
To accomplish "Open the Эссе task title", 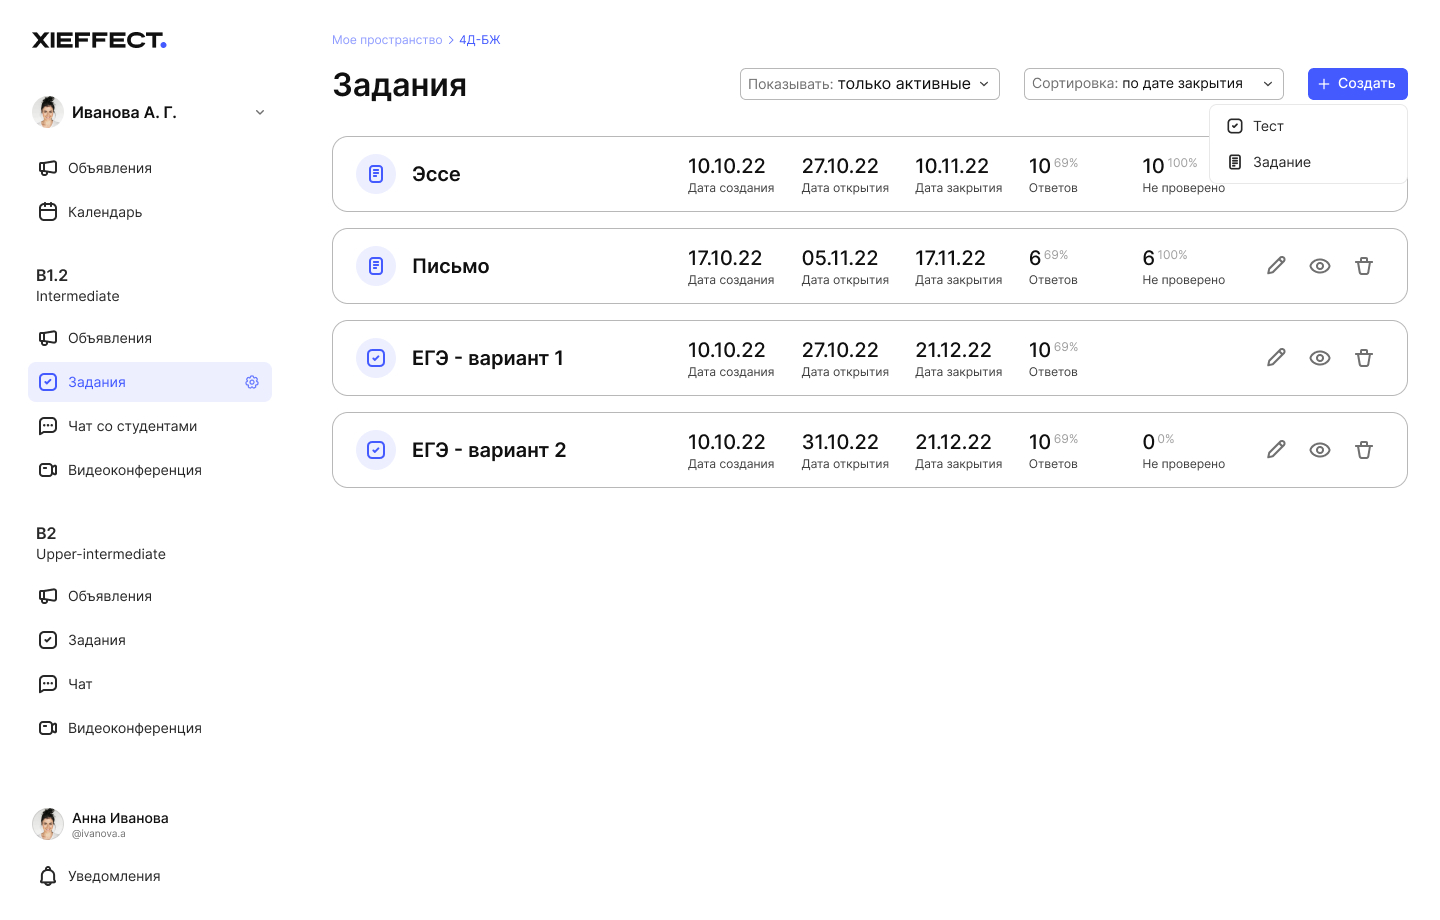I will pyautogui.click(x=436, y=174).
